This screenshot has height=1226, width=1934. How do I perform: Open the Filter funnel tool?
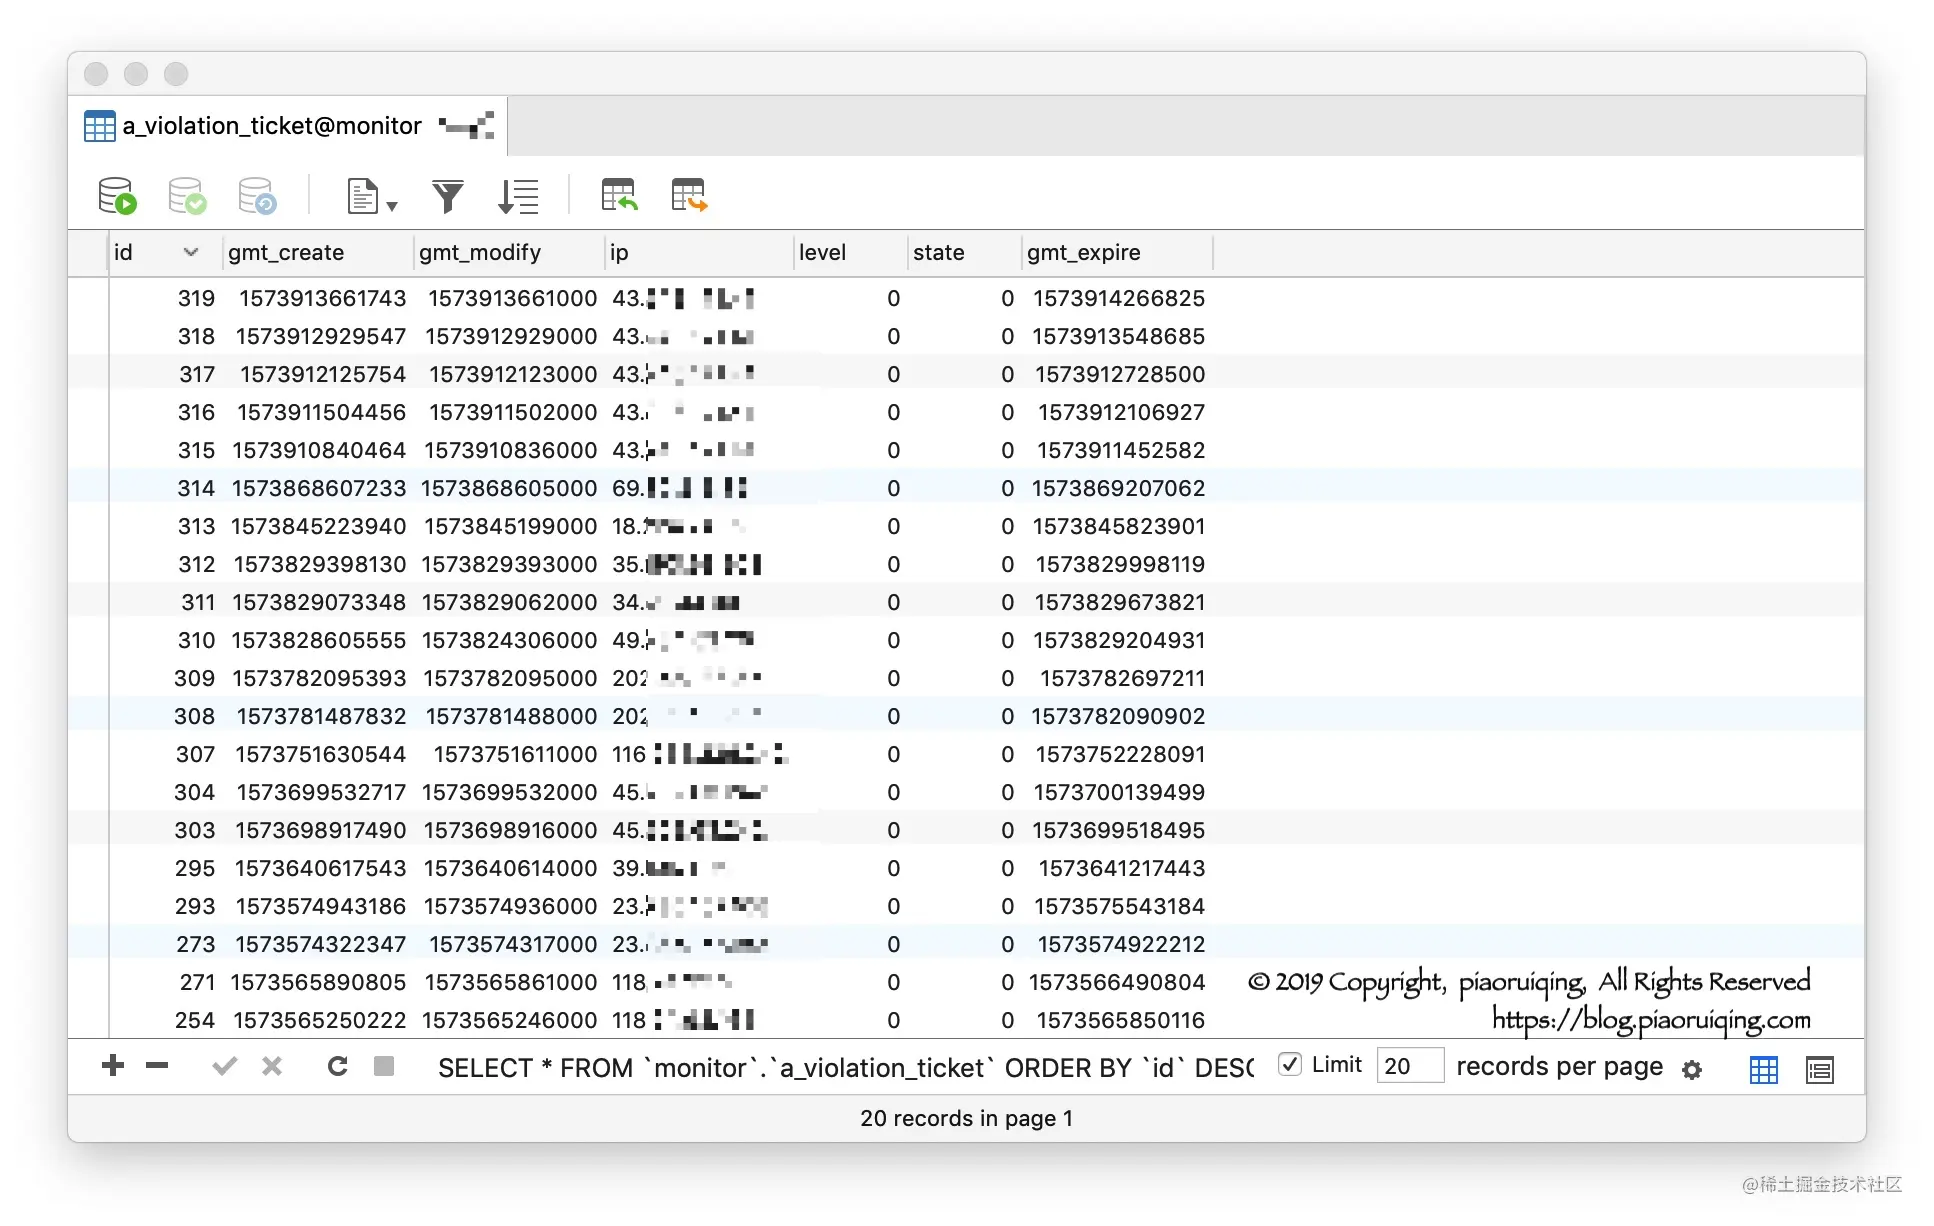448,196
